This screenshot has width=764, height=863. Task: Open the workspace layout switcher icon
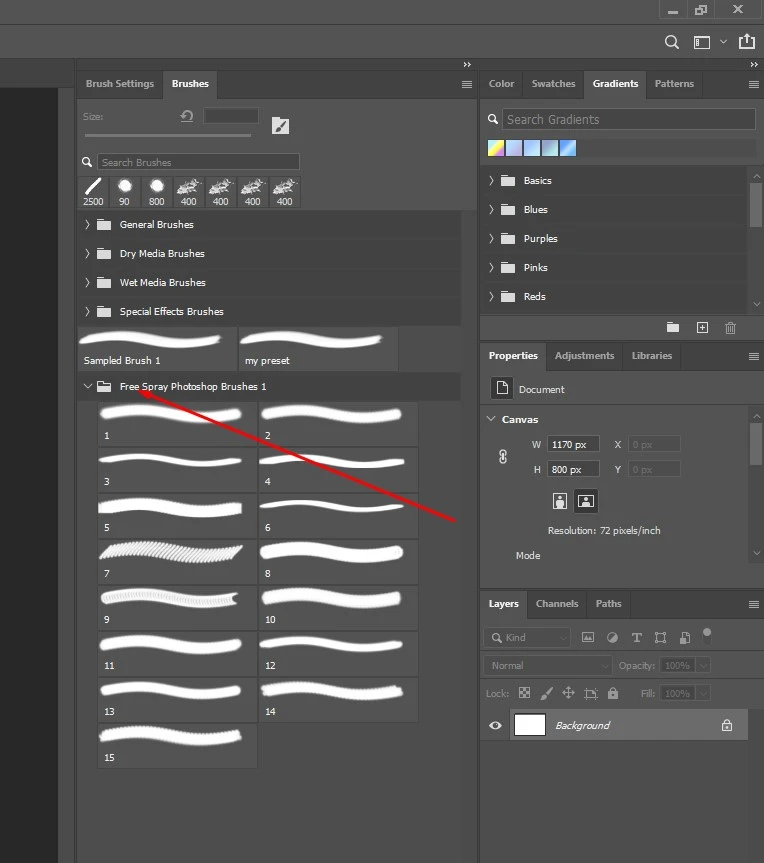[702, 42]
